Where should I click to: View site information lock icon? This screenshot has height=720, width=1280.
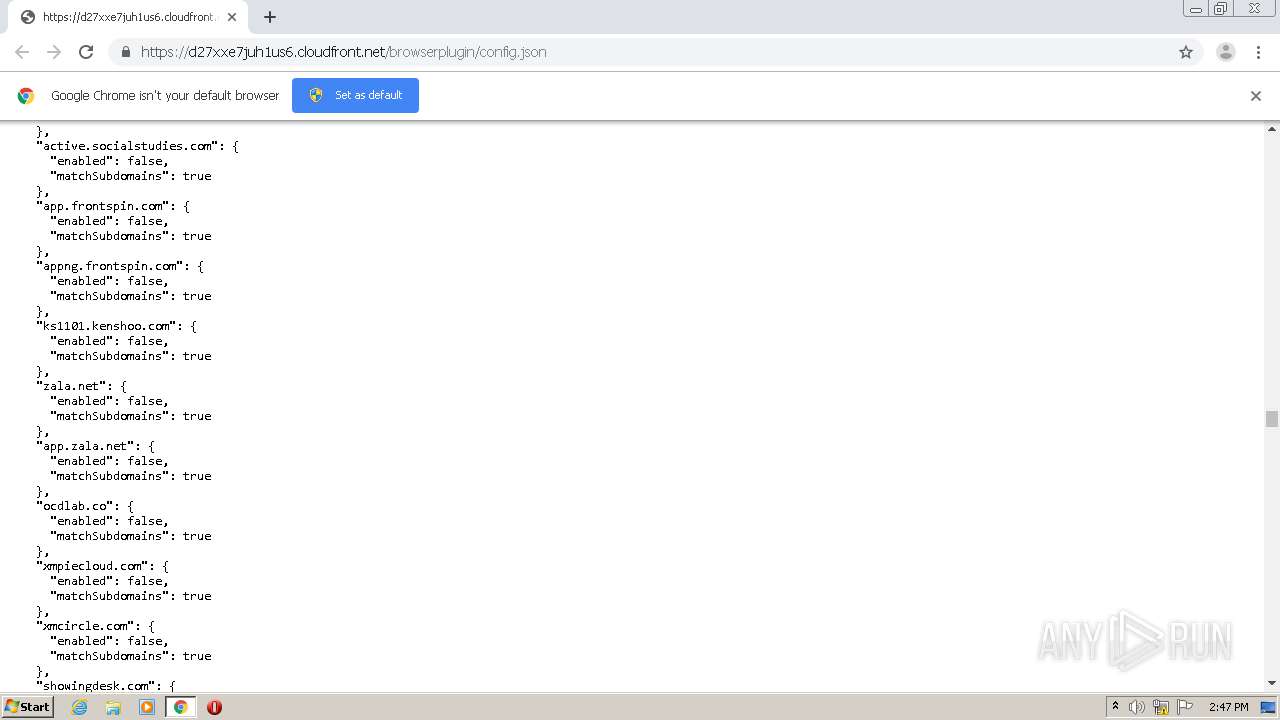click(125, 52)
